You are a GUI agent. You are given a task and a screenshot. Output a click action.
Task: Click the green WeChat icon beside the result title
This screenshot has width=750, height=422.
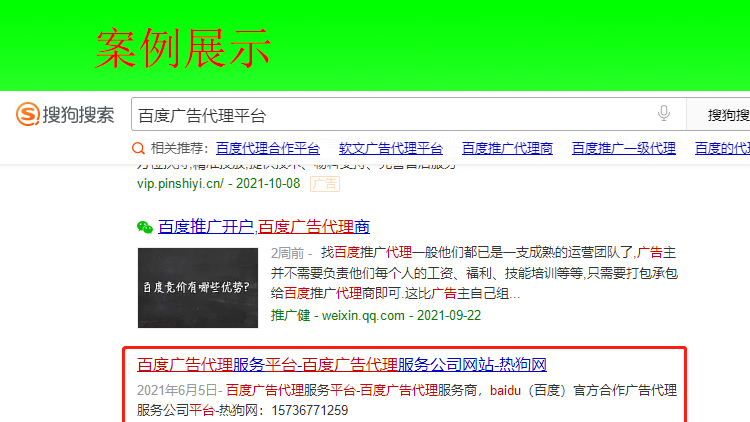tap(144, 227)
